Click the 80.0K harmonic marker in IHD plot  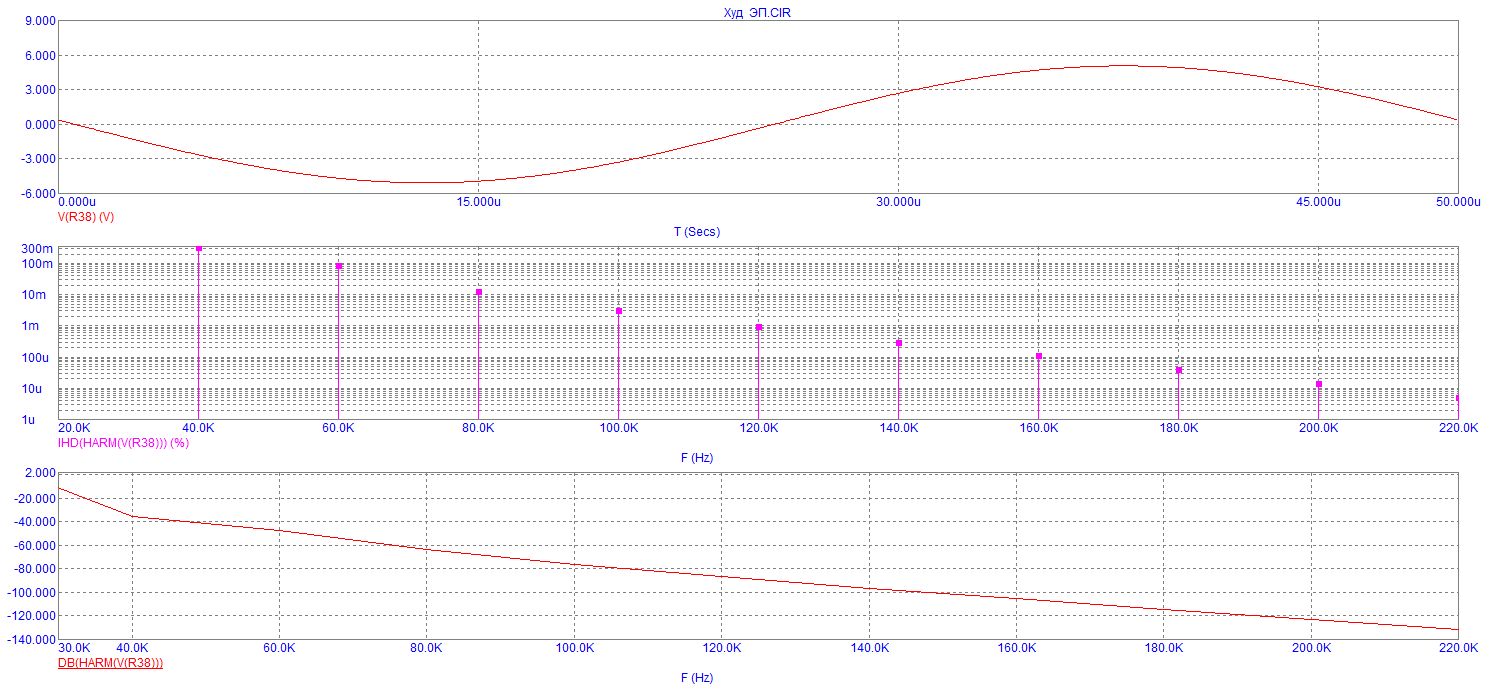(x=479, y=292)
